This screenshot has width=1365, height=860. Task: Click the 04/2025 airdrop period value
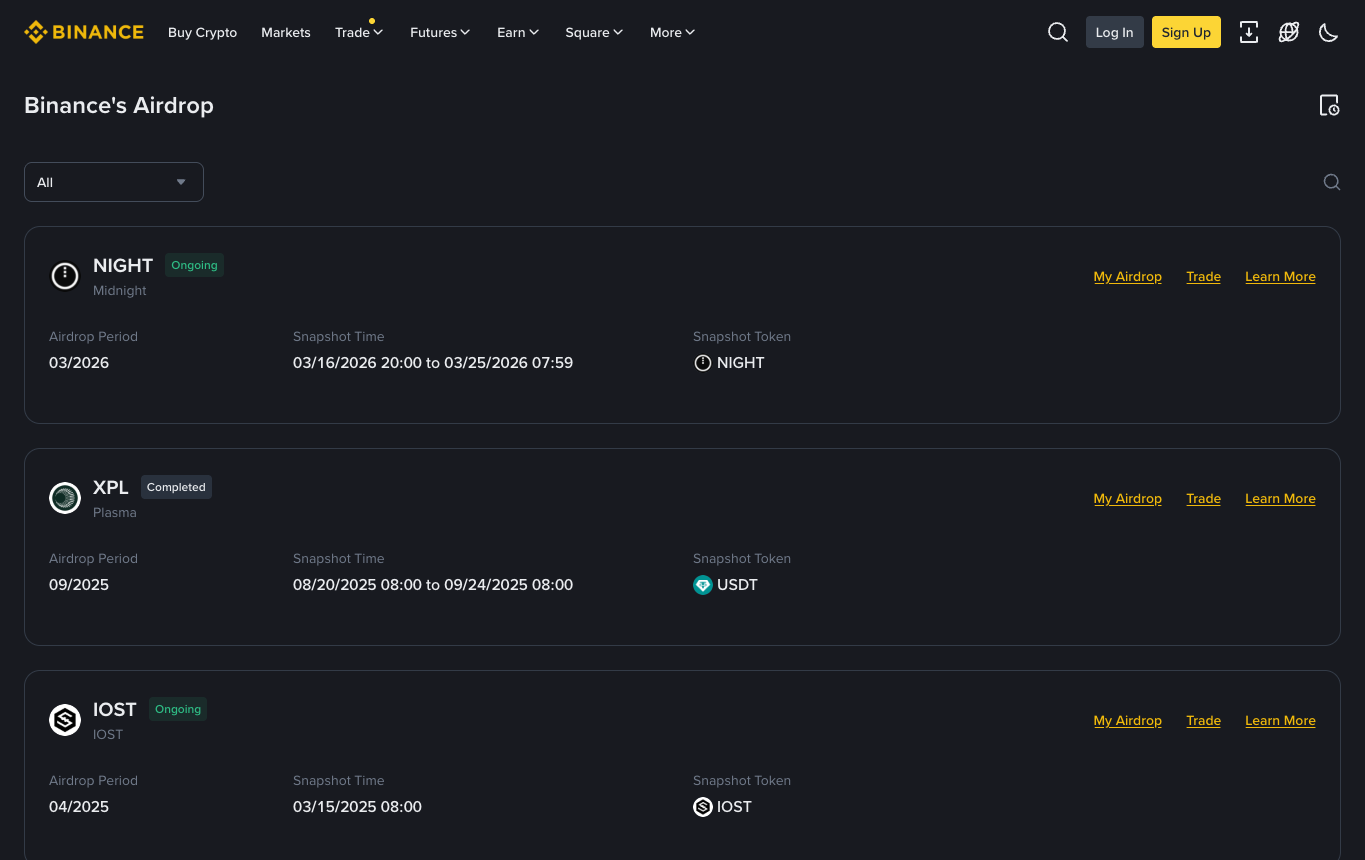(79, 807)
